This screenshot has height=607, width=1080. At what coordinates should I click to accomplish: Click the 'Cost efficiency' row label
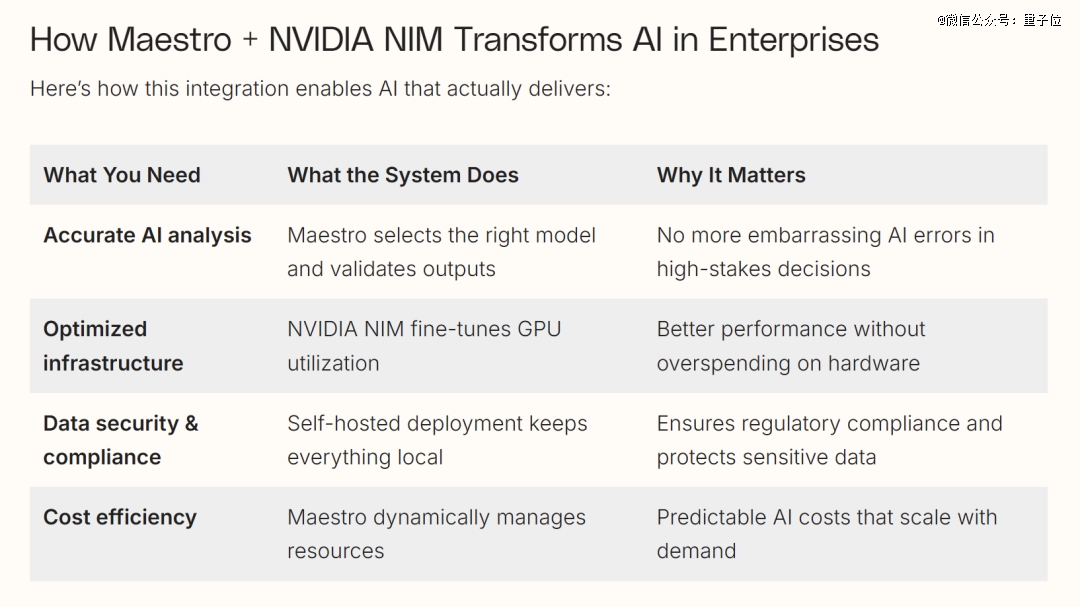pyautogui.click(x=120, y=517)
